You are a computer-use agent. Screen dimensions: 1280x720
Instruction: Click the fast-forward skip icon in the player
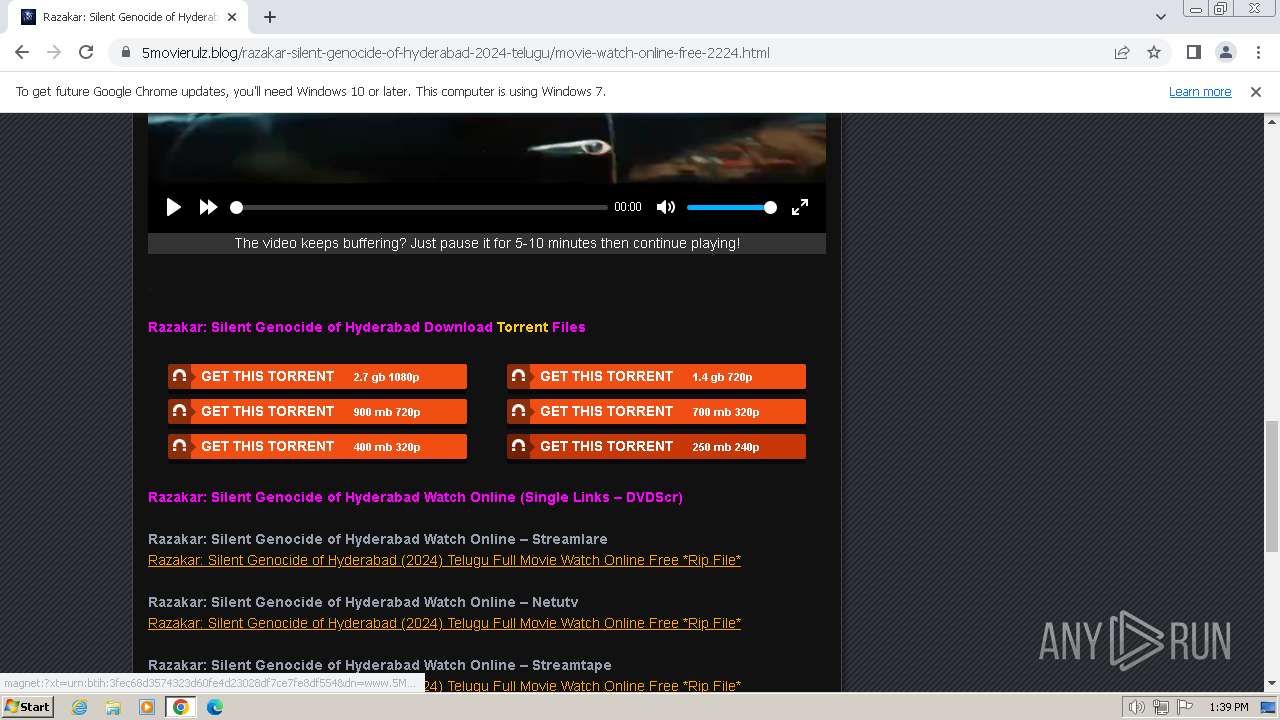click(x=208, y=207)
